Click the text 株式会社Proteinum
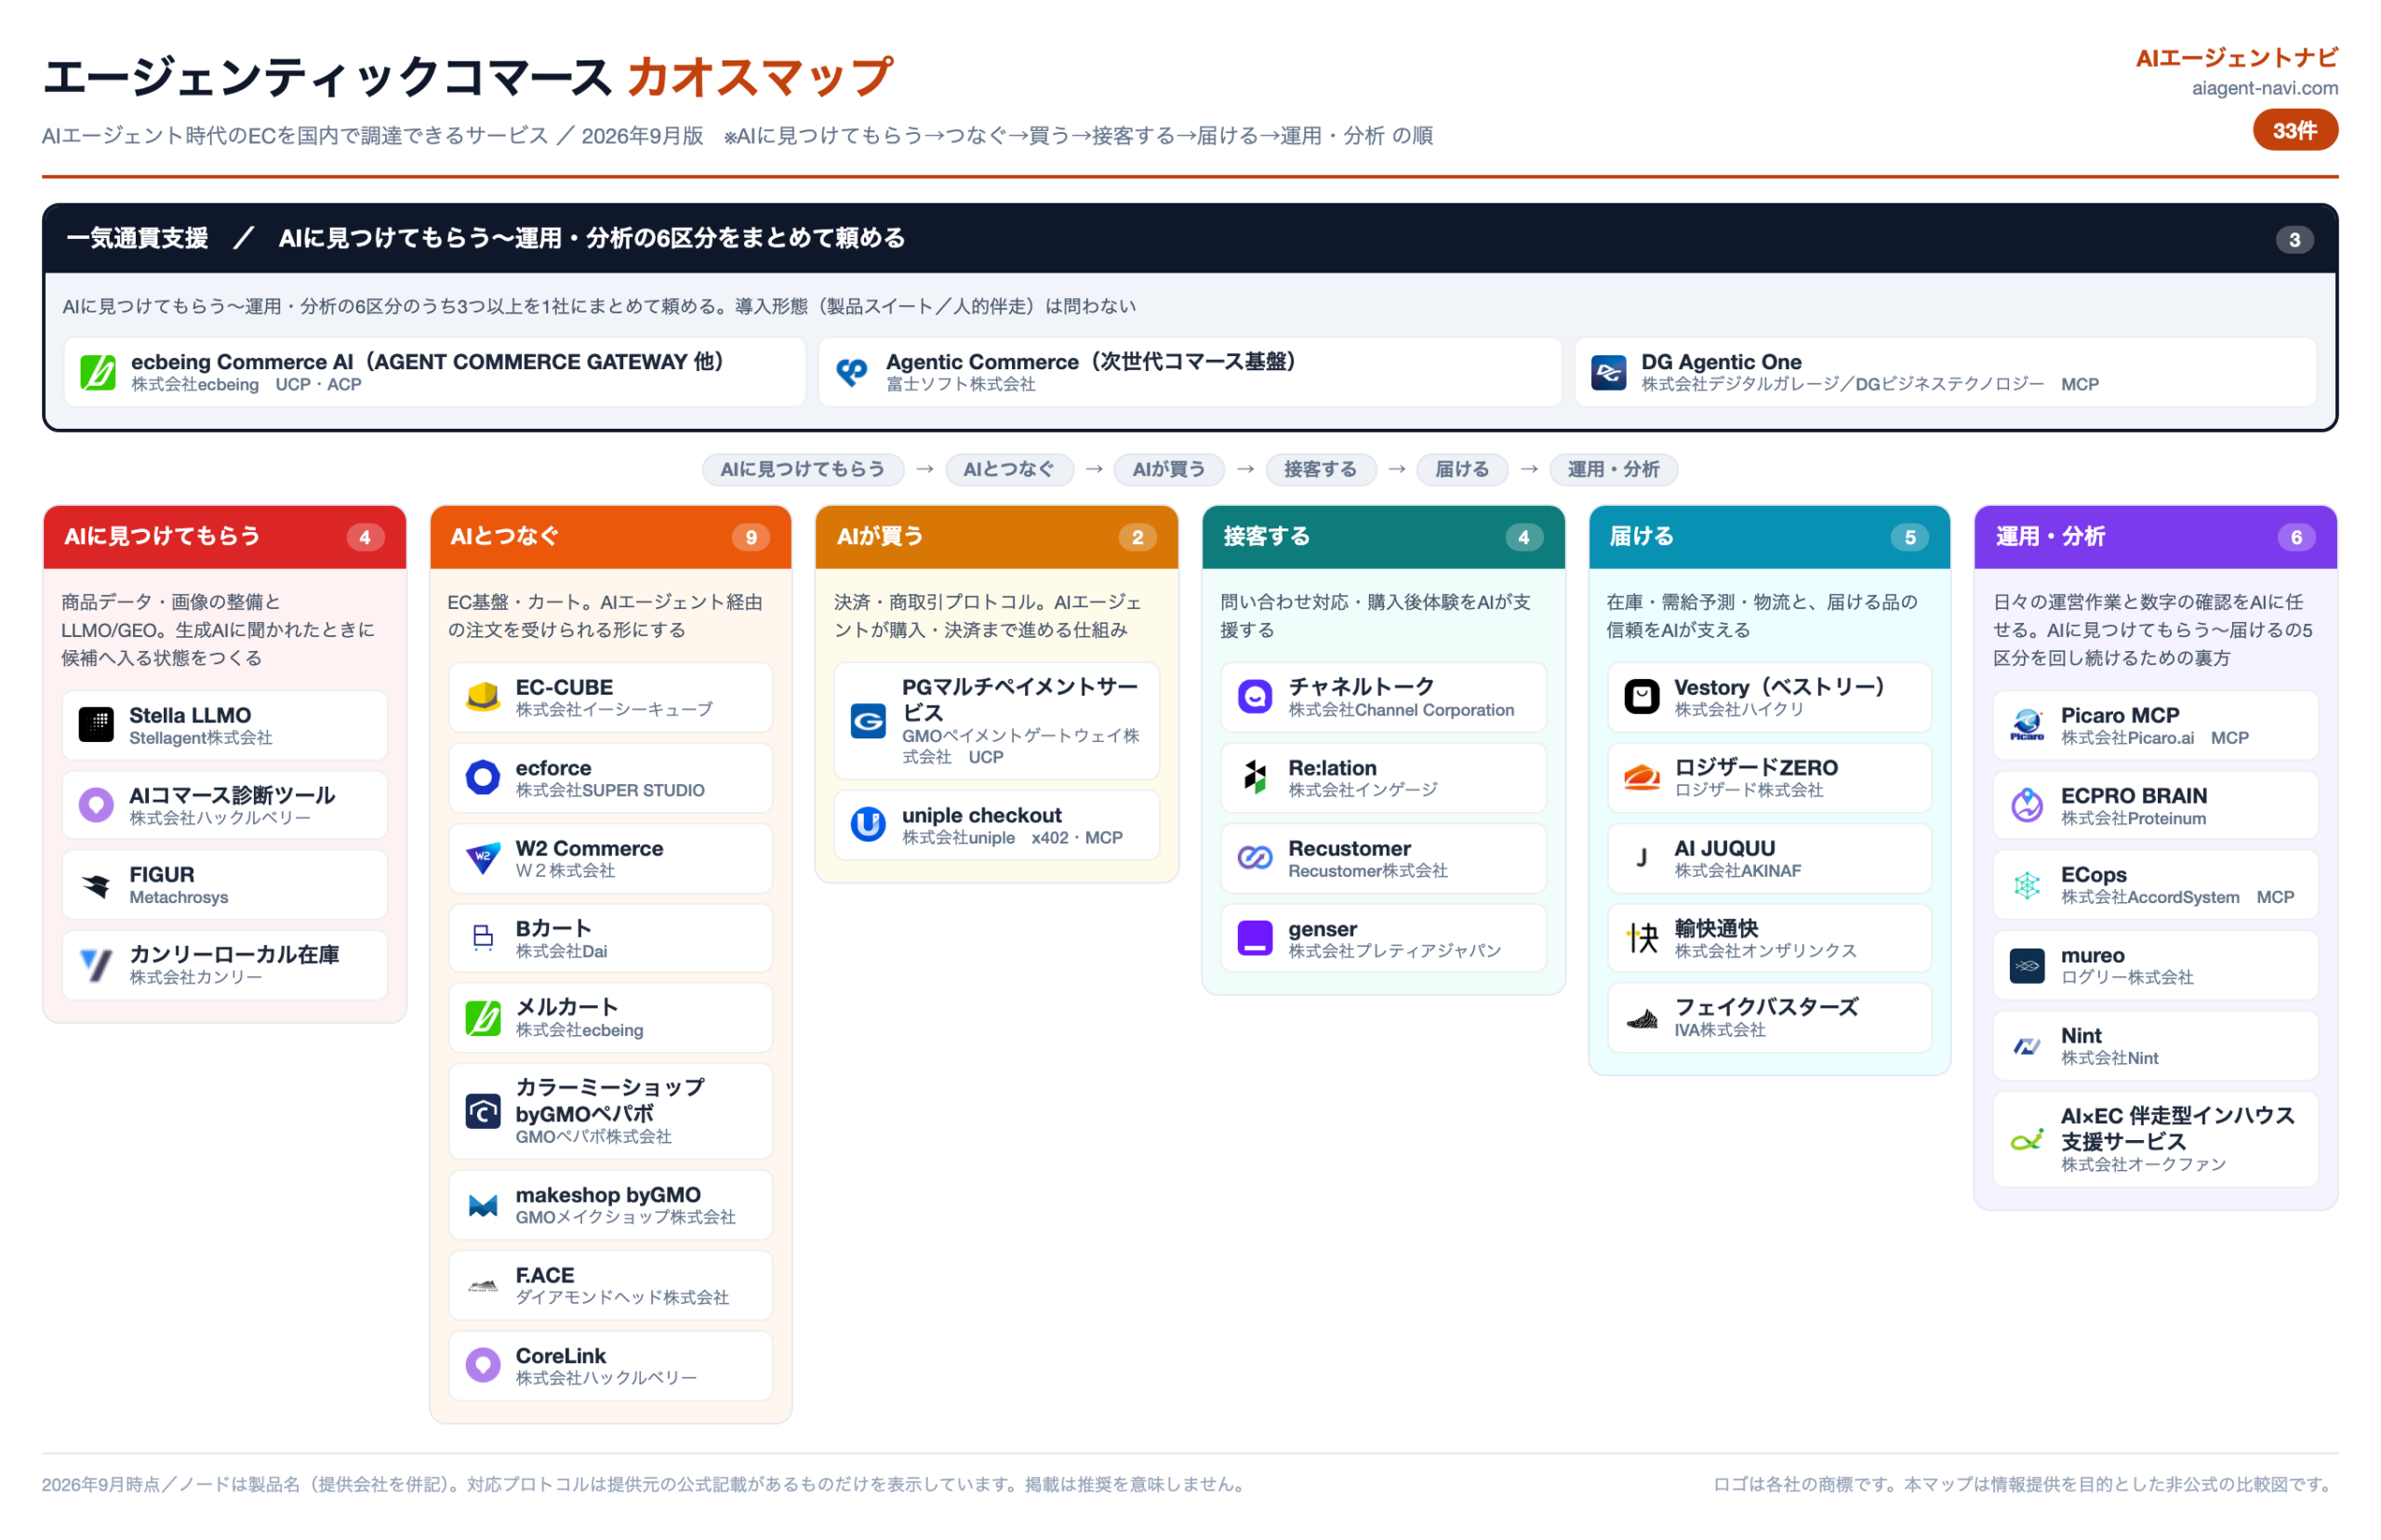 pos(2132,818)
